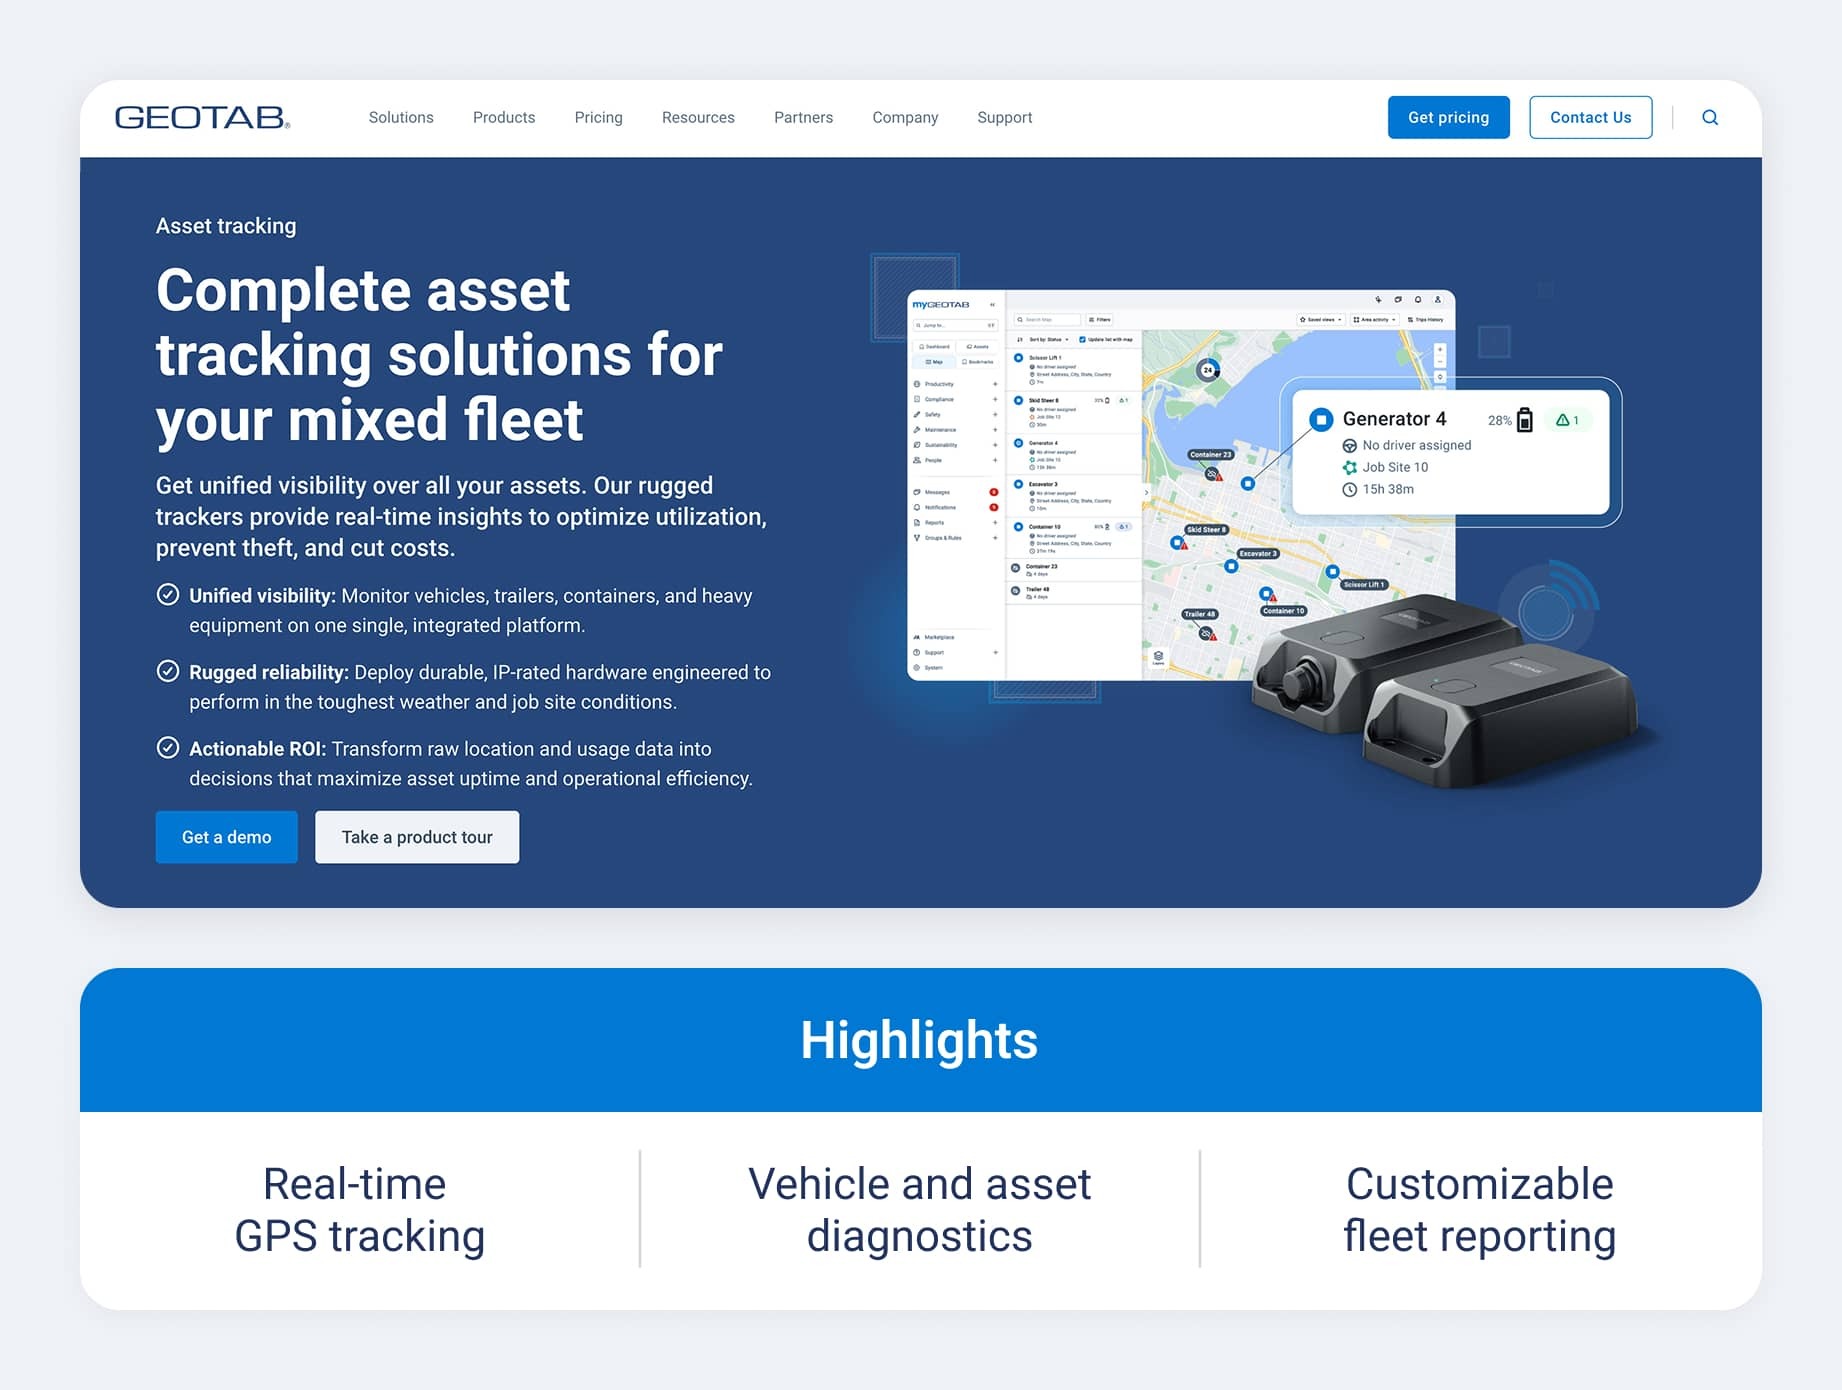Open Notifications in the MyGeotab sidebar

pyautogui.click(x=955, y=507)
